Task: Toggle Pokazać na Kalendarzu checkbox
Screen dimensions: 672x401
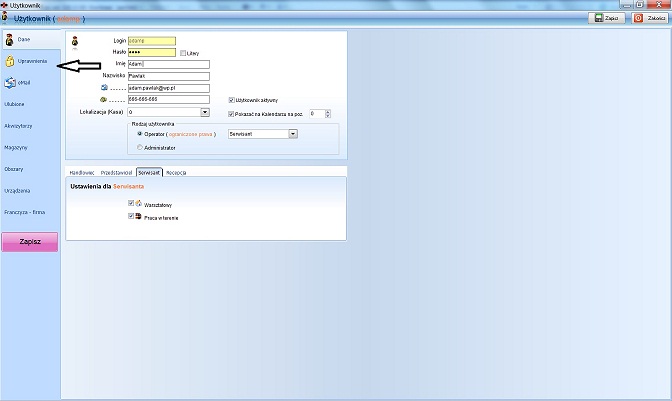Action: click(231, 114)
